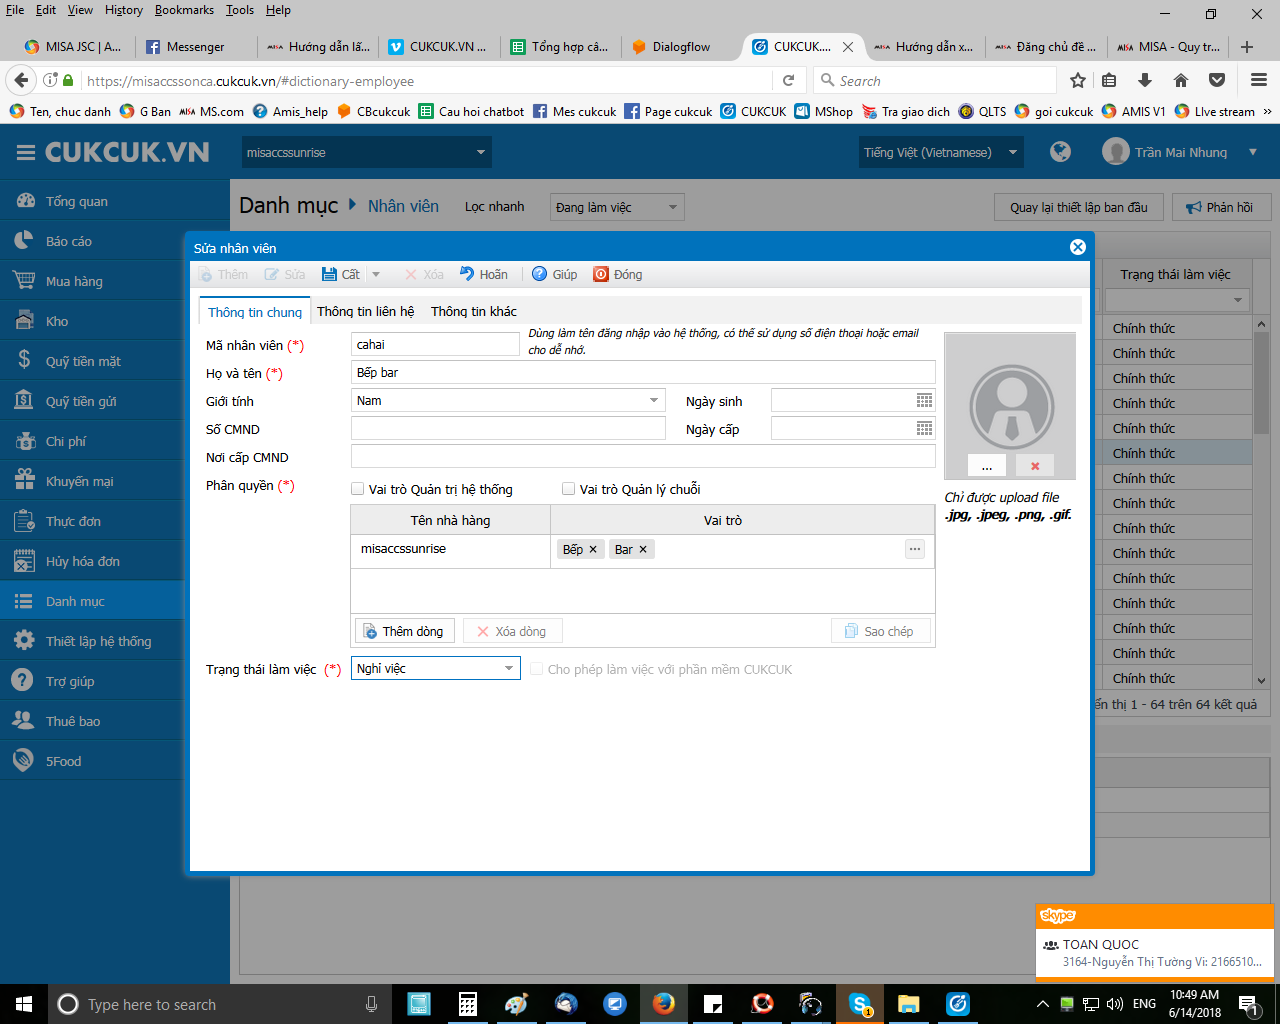Open the CBcukcuk bookmark
The image size is (1280, 1024).
tap(373, 111)
